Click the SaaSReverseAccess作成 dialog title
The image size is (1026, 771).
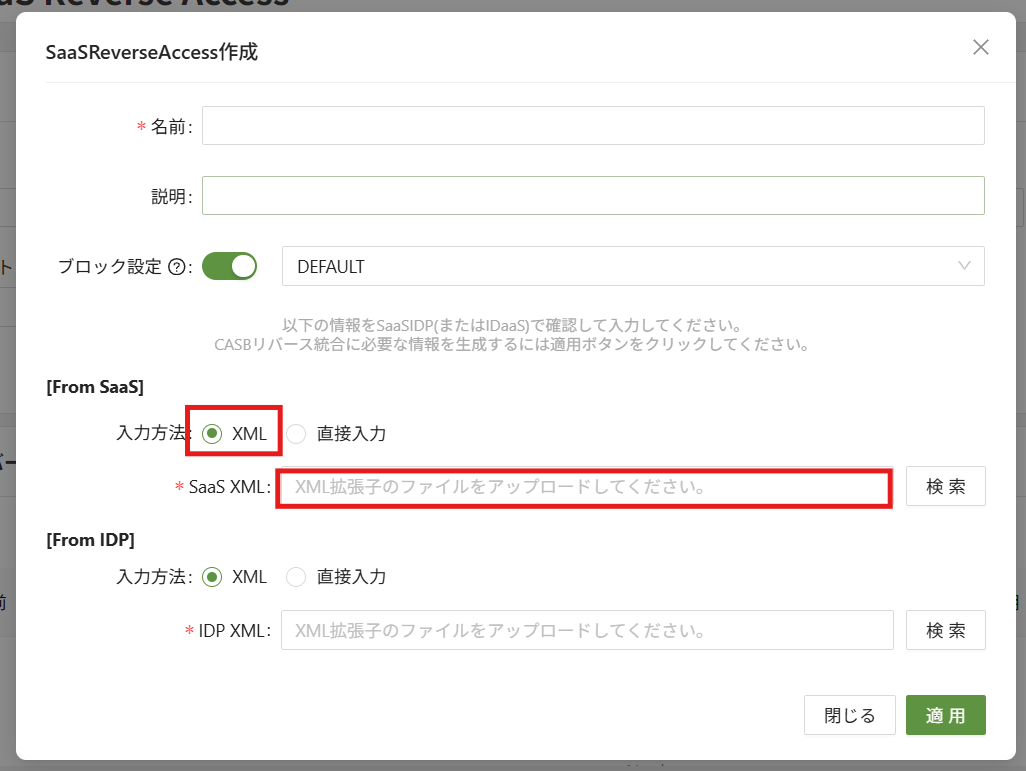point(152,52)
